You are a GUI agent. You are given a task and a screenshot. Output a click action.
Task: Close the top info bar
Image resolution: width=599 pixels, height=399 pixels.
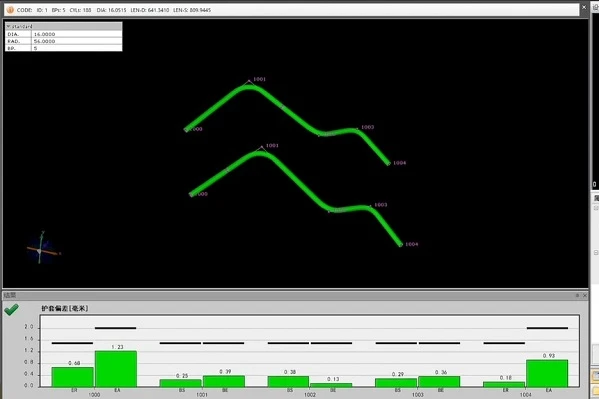(x=584, y=7)
